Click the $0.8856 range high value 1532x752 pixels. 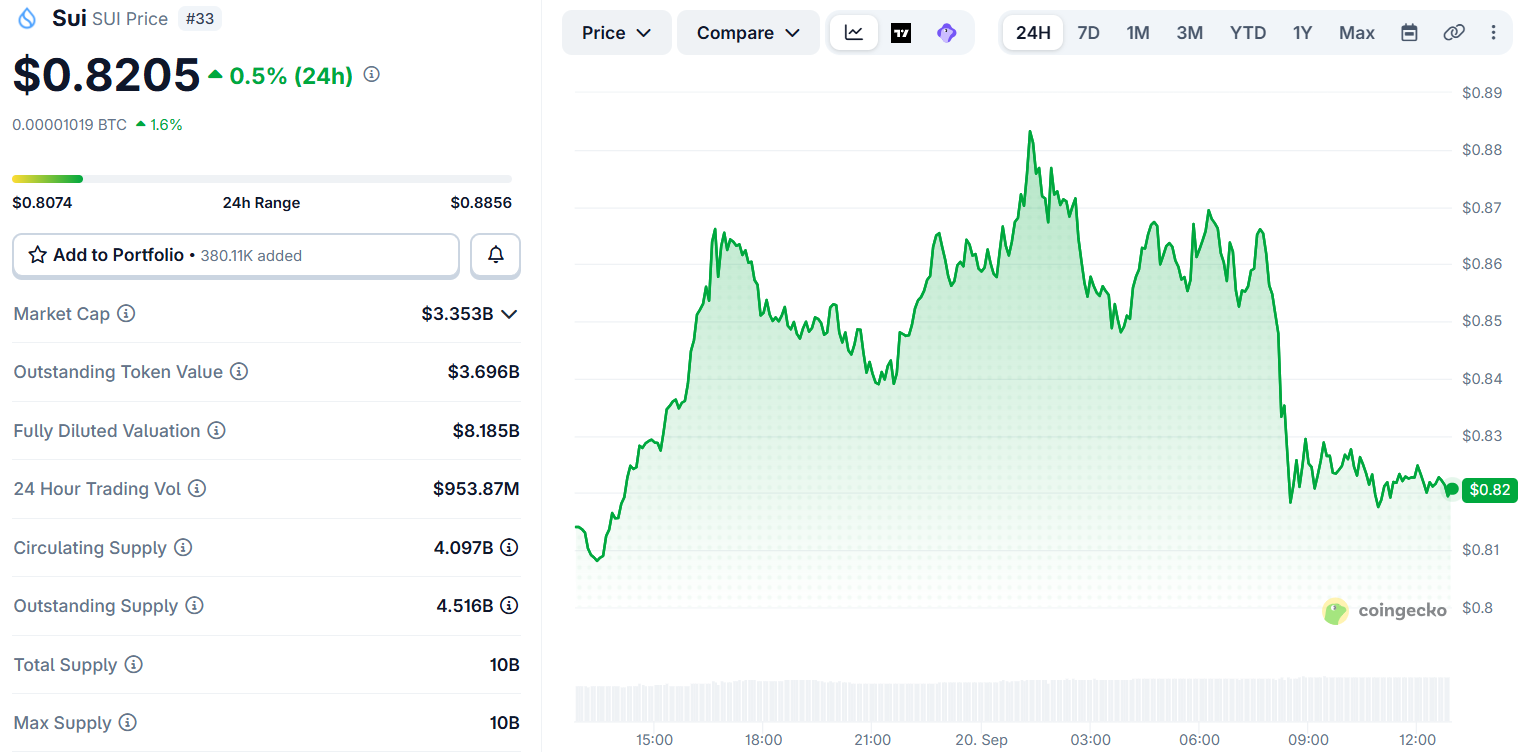(x=481, y=202)
